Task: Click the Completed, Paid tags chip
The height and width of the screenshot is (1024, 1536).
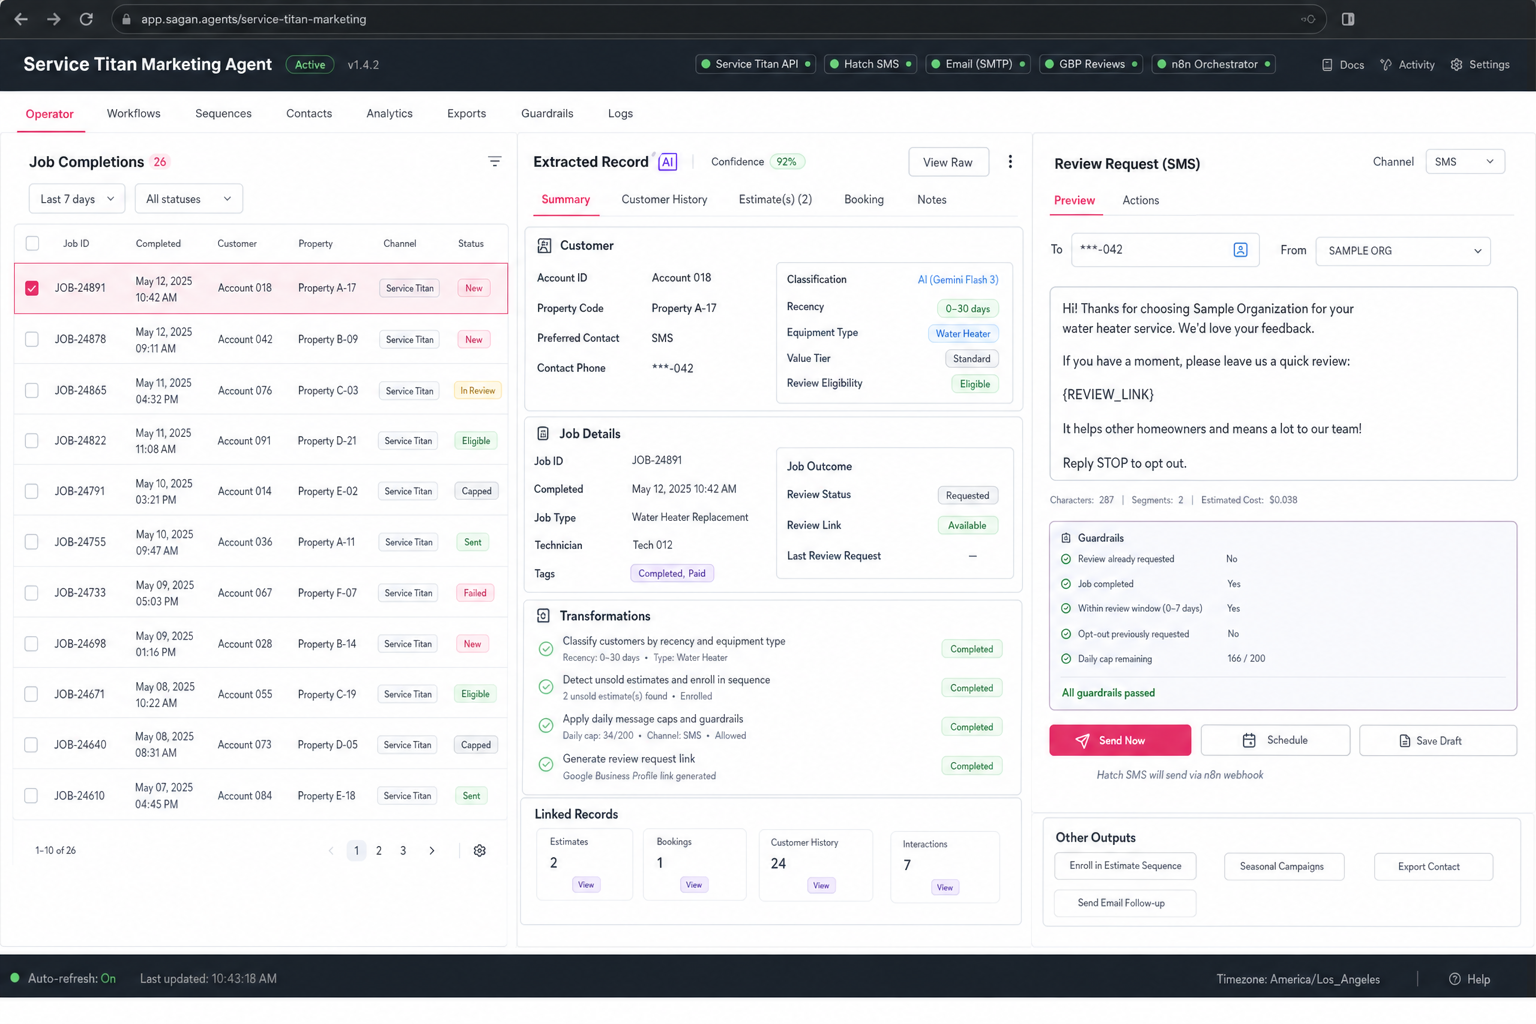Action: [x=672, y=574]
